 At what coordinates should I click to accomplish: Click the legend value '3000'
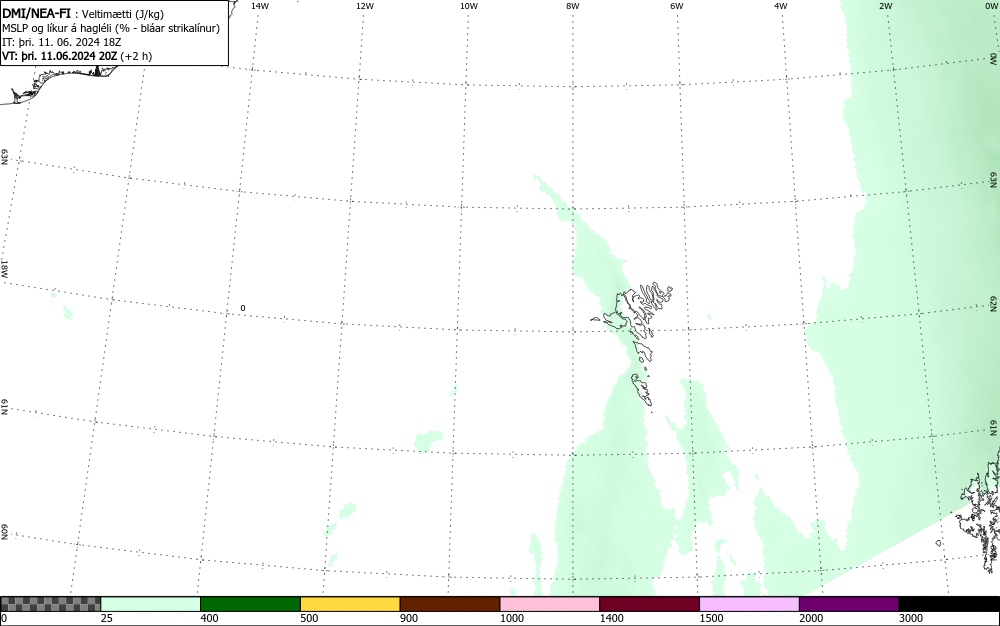(x=911, y=618)
